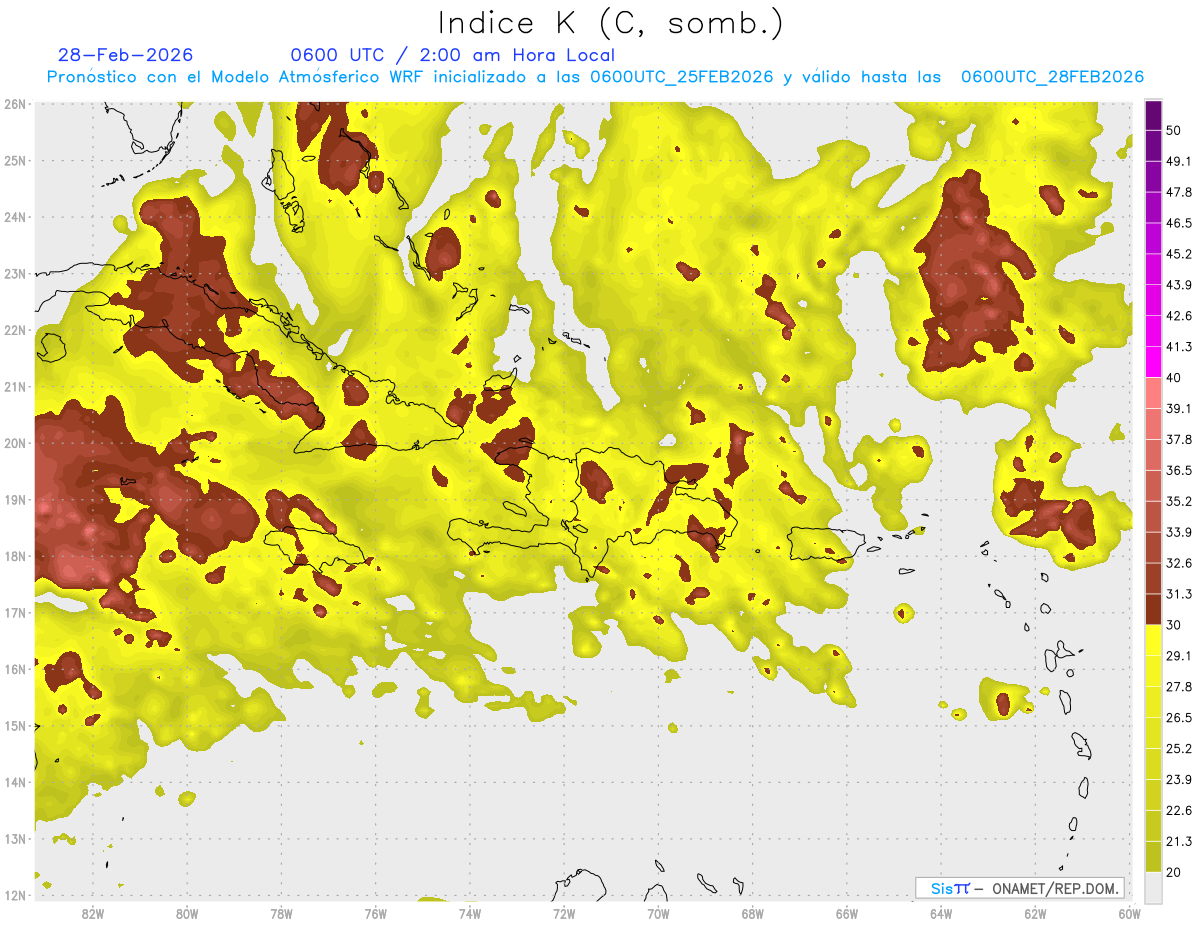
Task: Click the '82W' longitude axis label
Action: tap(93, 914)
